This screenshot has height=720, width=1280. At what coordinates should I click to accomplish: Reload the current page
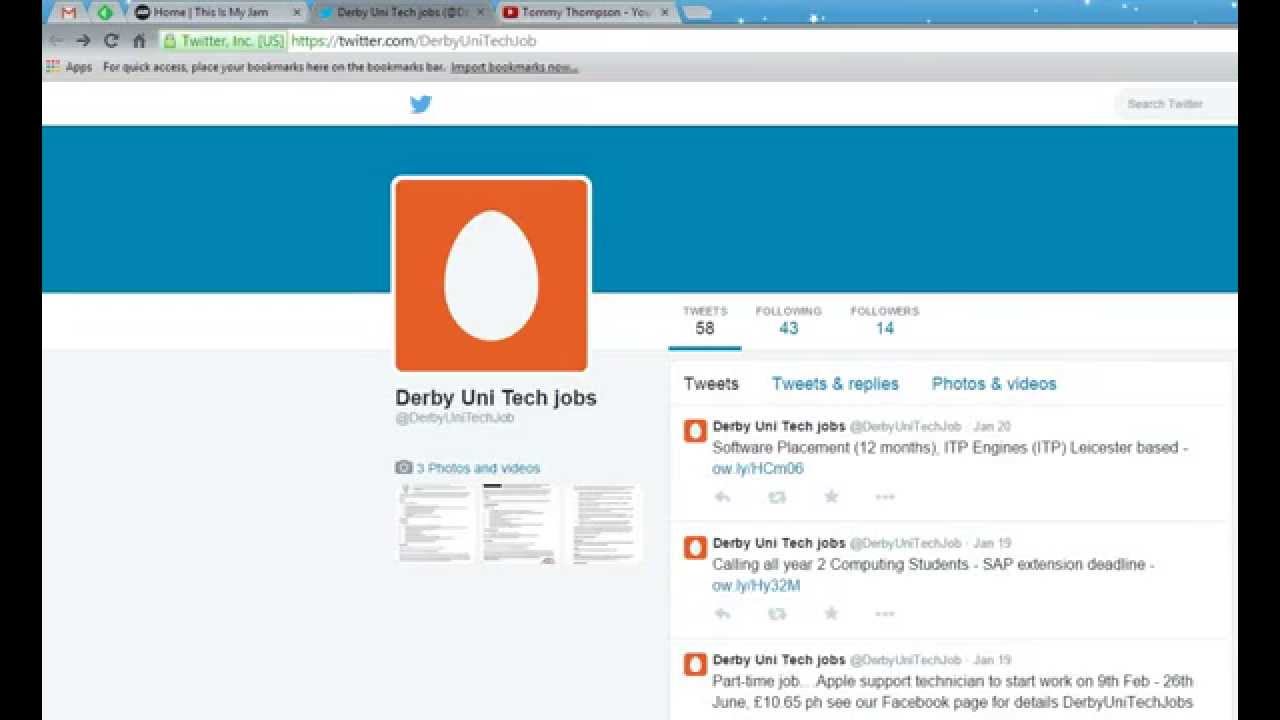111,41
